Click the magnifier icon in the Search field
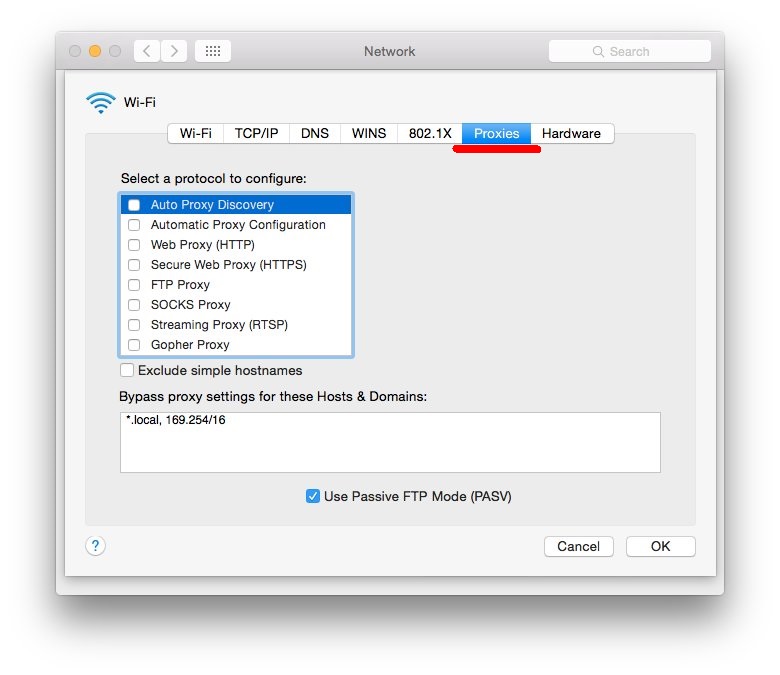This screenshot has width=780, height=675. pyautogui.click(x=598, y=52)
